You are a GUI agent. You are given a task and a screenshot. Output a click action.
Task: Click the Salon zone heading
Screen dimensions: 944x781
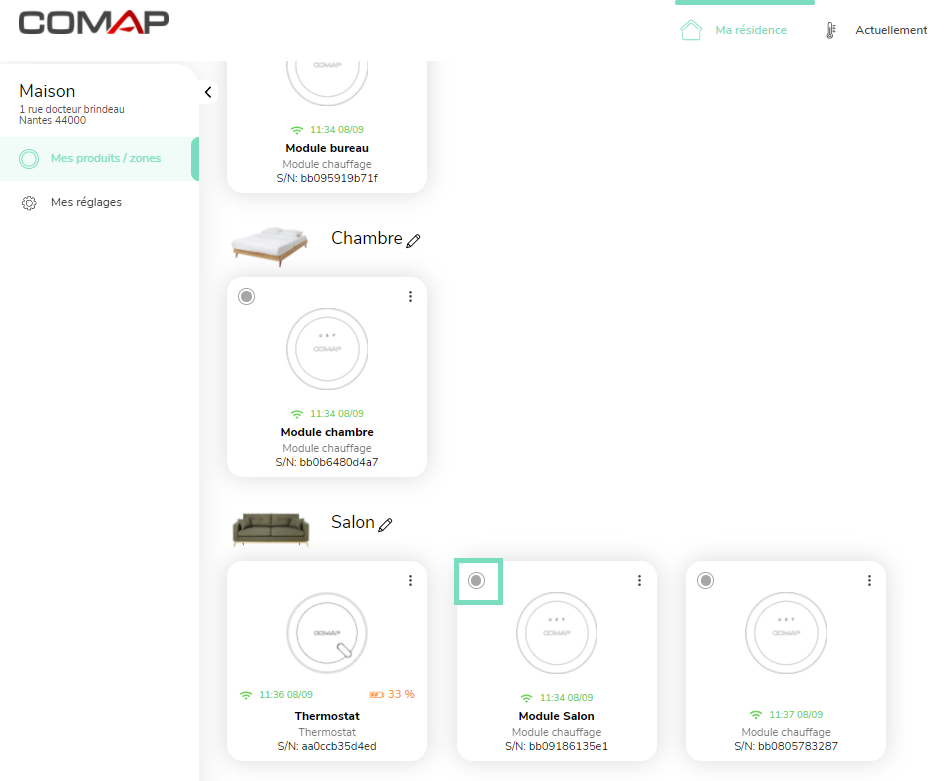353,522
